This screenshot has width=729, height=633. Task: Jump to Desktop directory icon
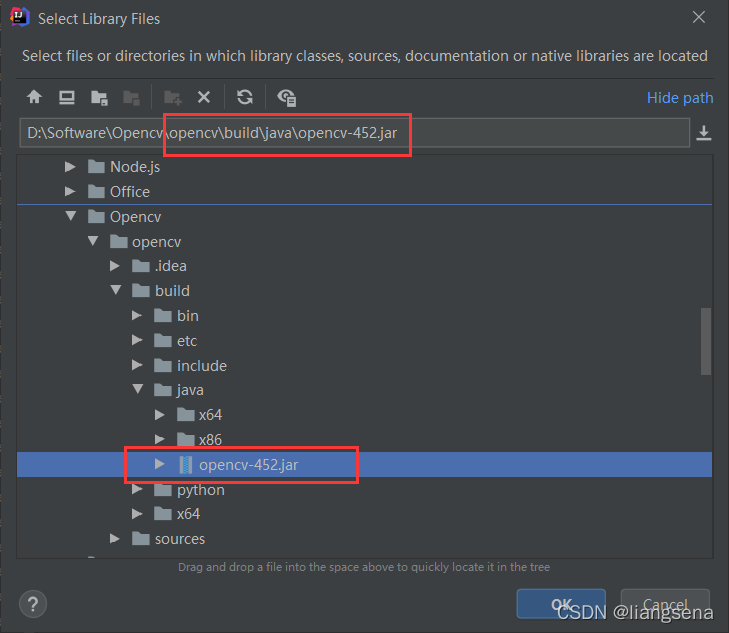click(x=67, y=98)
